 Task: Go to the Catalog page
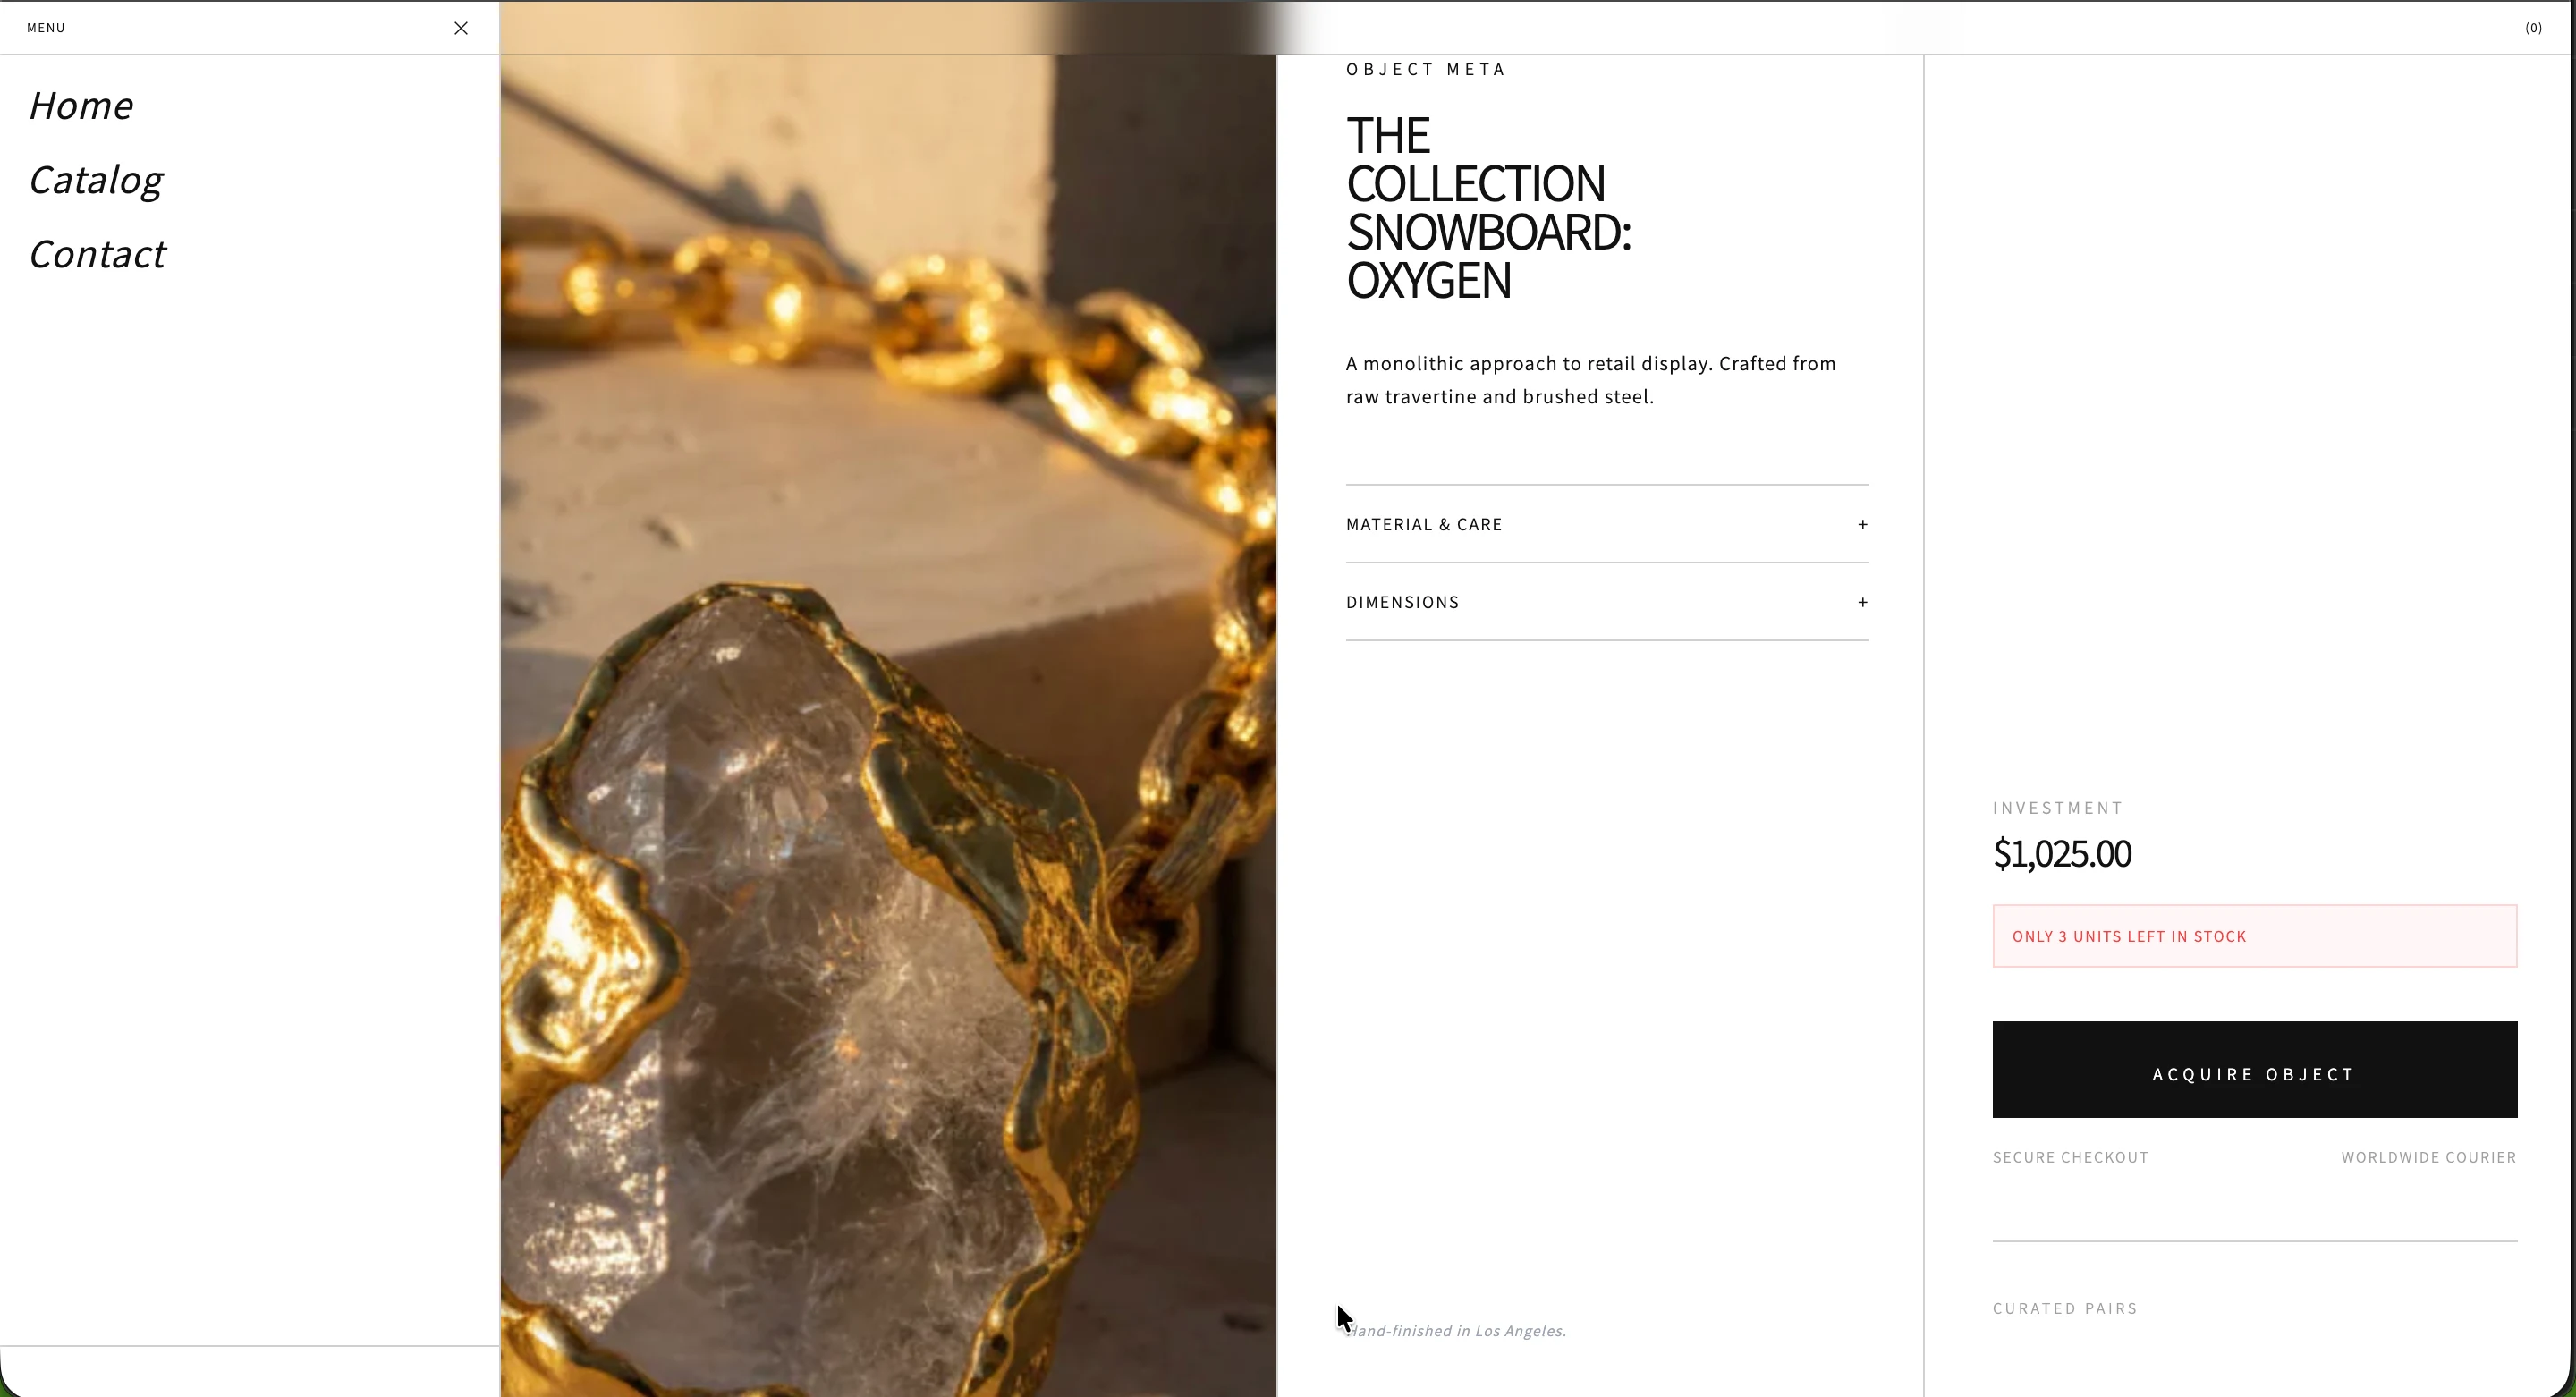click(x=96, y=180)
